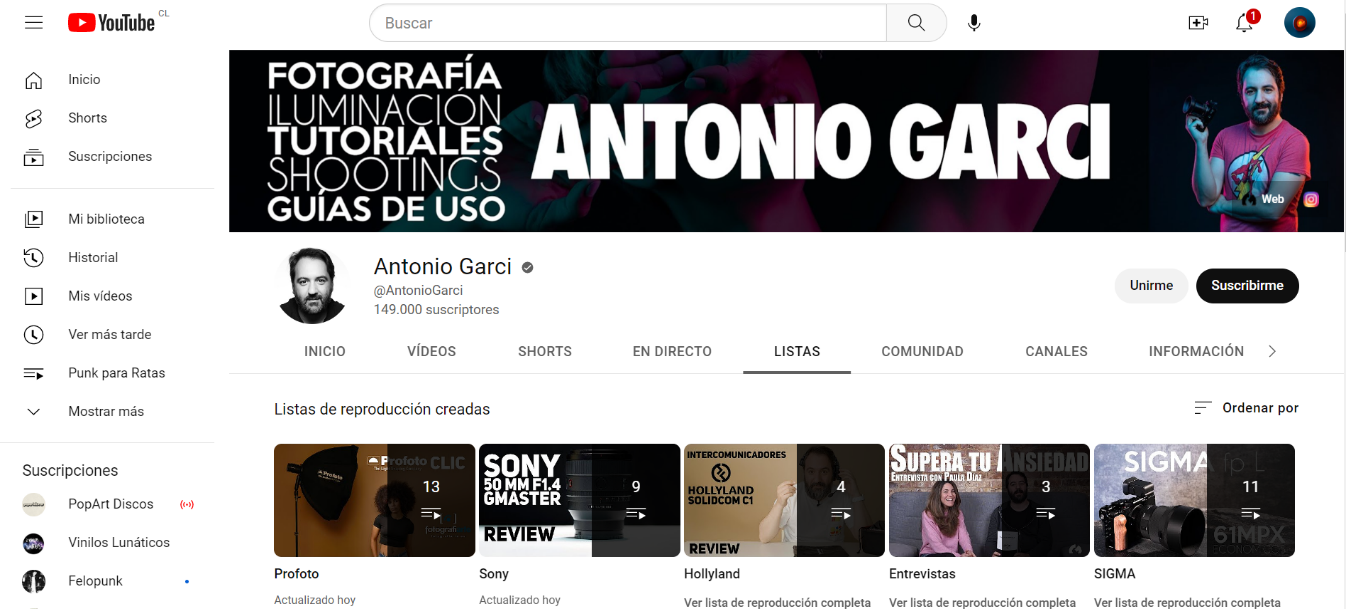
Task: Click the Unirme button
Action: 1151,286
